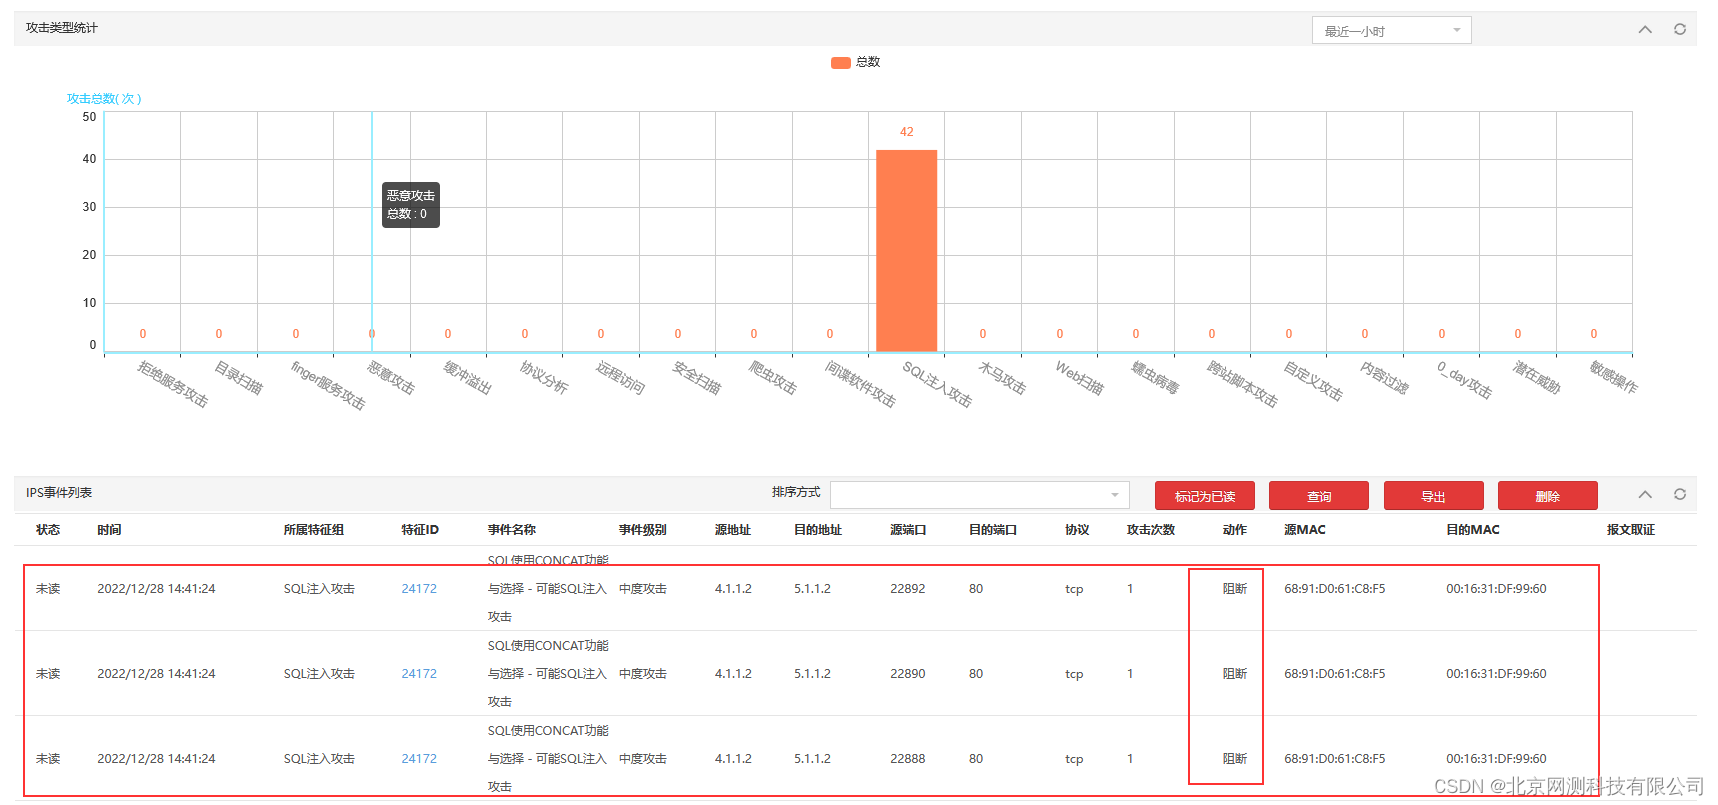Click the 敏感操作 axis label
Viewport: 1718px width, 805px height.
(1614, 378)
